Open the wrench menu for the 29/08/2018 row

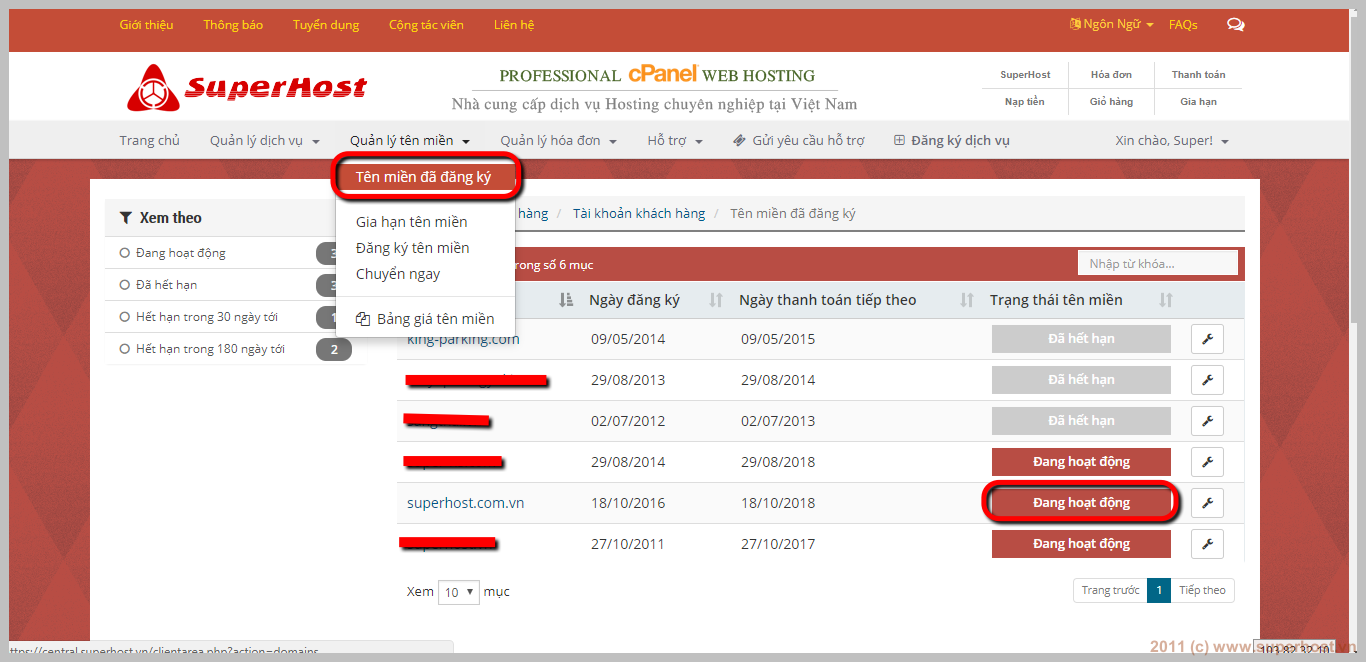click(x=1207, y=462)
